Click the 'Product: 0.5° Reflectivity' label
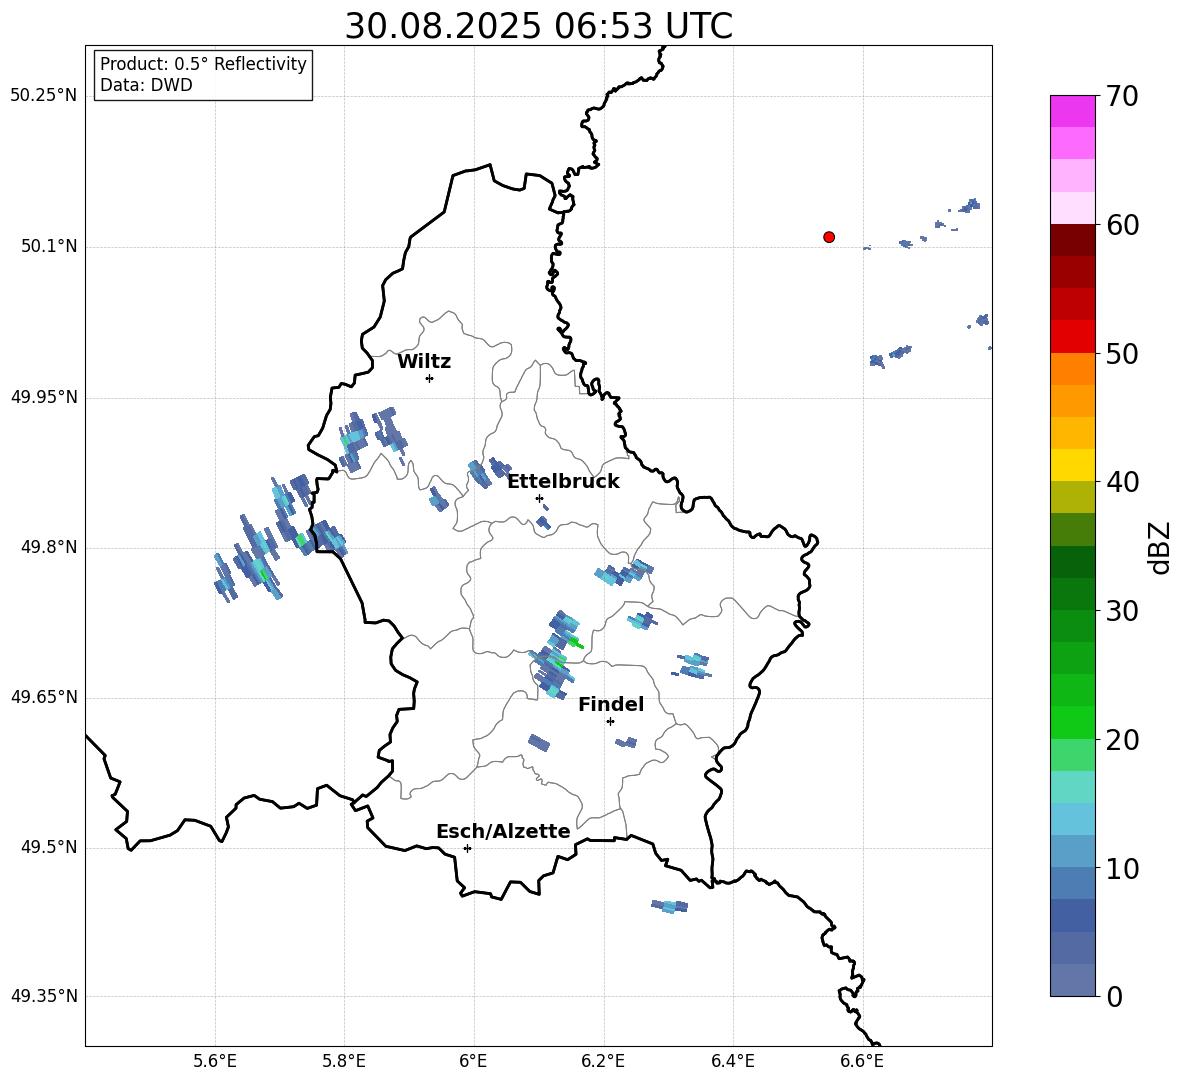The height and width of the screenshot is (1081, 1184). (203, 64)
